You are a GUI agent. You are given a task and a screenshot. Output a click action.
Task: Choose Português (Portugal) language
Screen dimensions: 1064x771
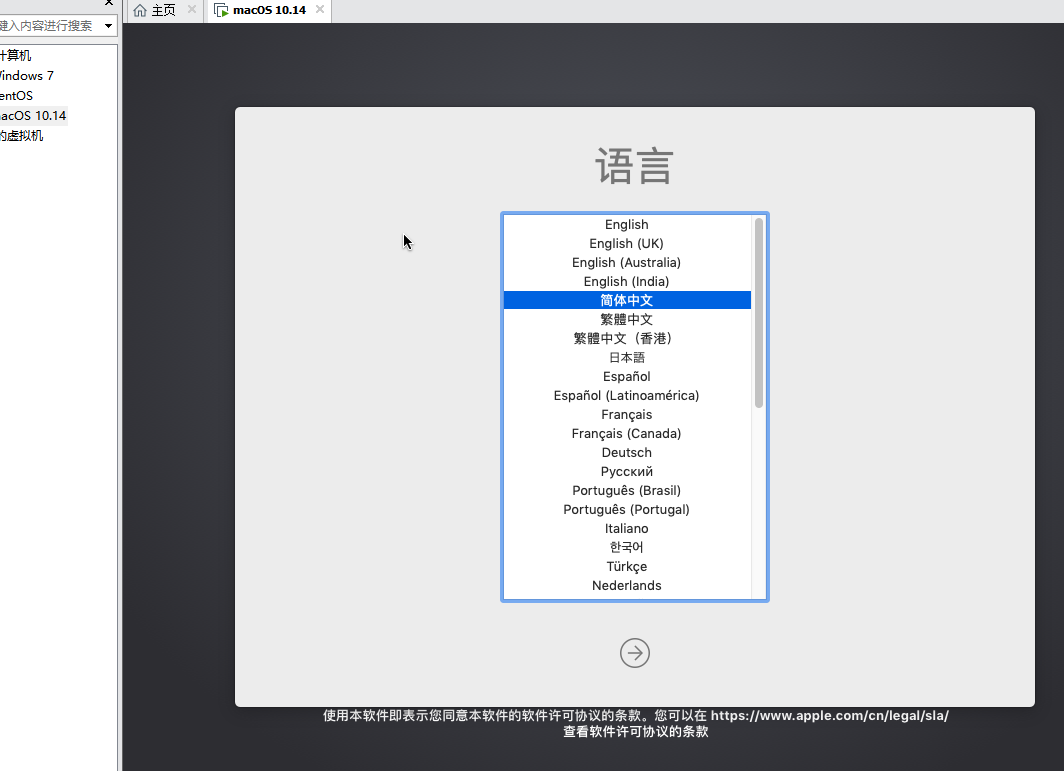(x=627, y=510)
